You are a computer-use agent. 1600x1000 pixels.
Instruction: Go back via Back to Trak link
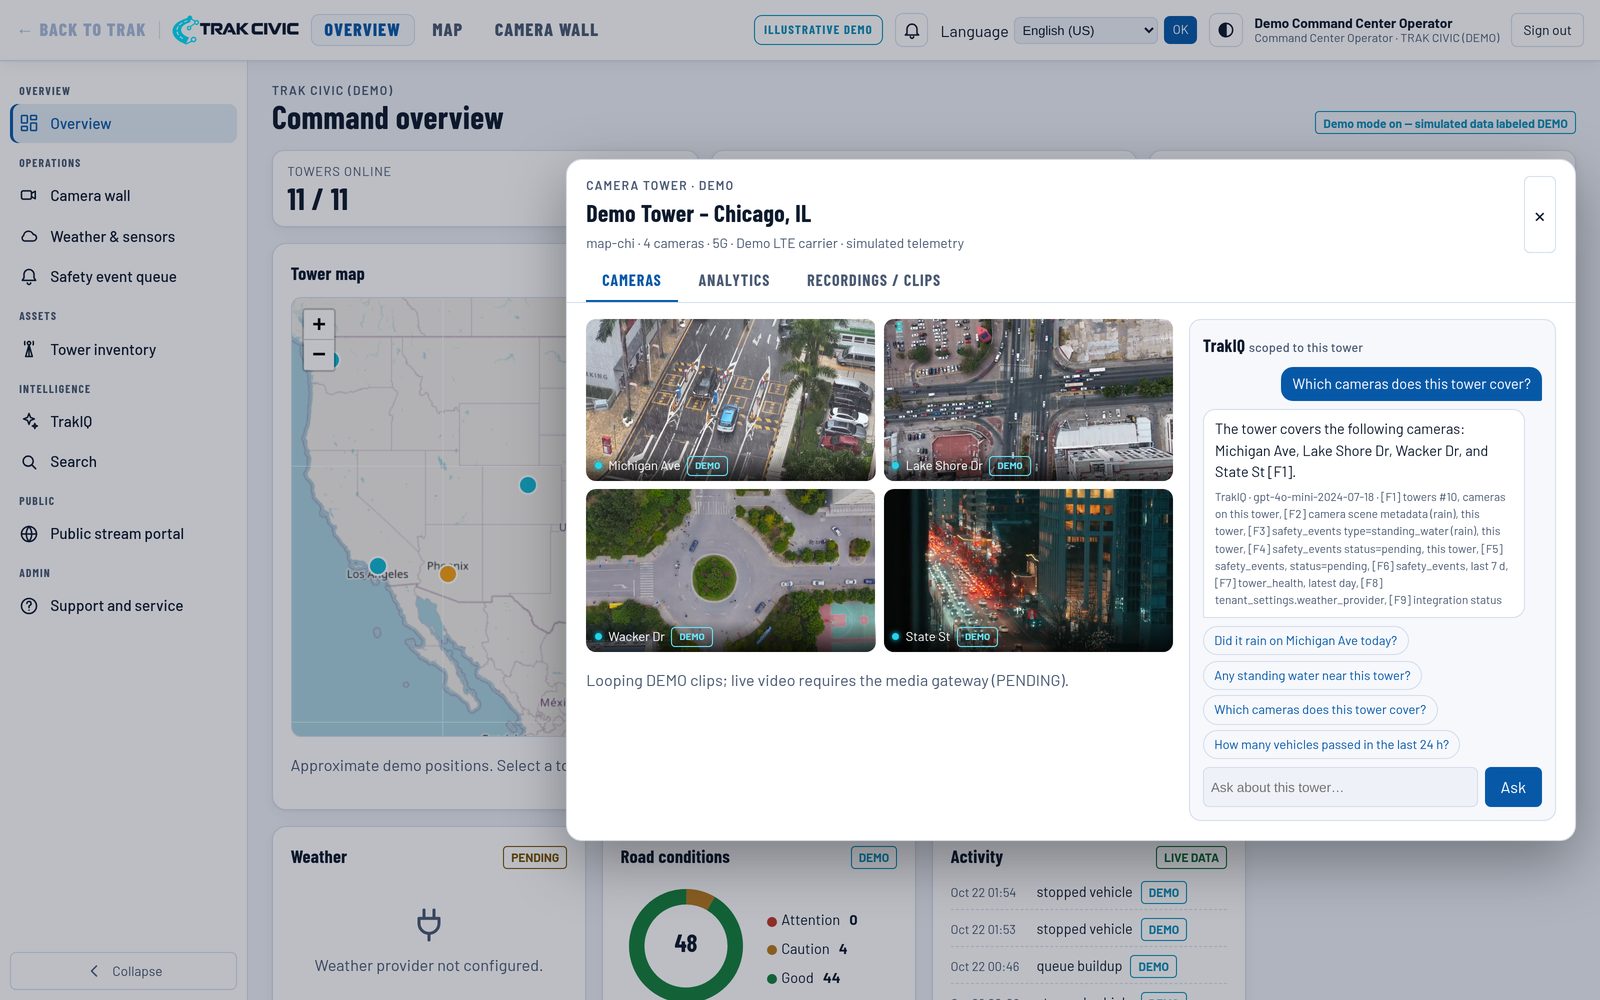point(82,30)
